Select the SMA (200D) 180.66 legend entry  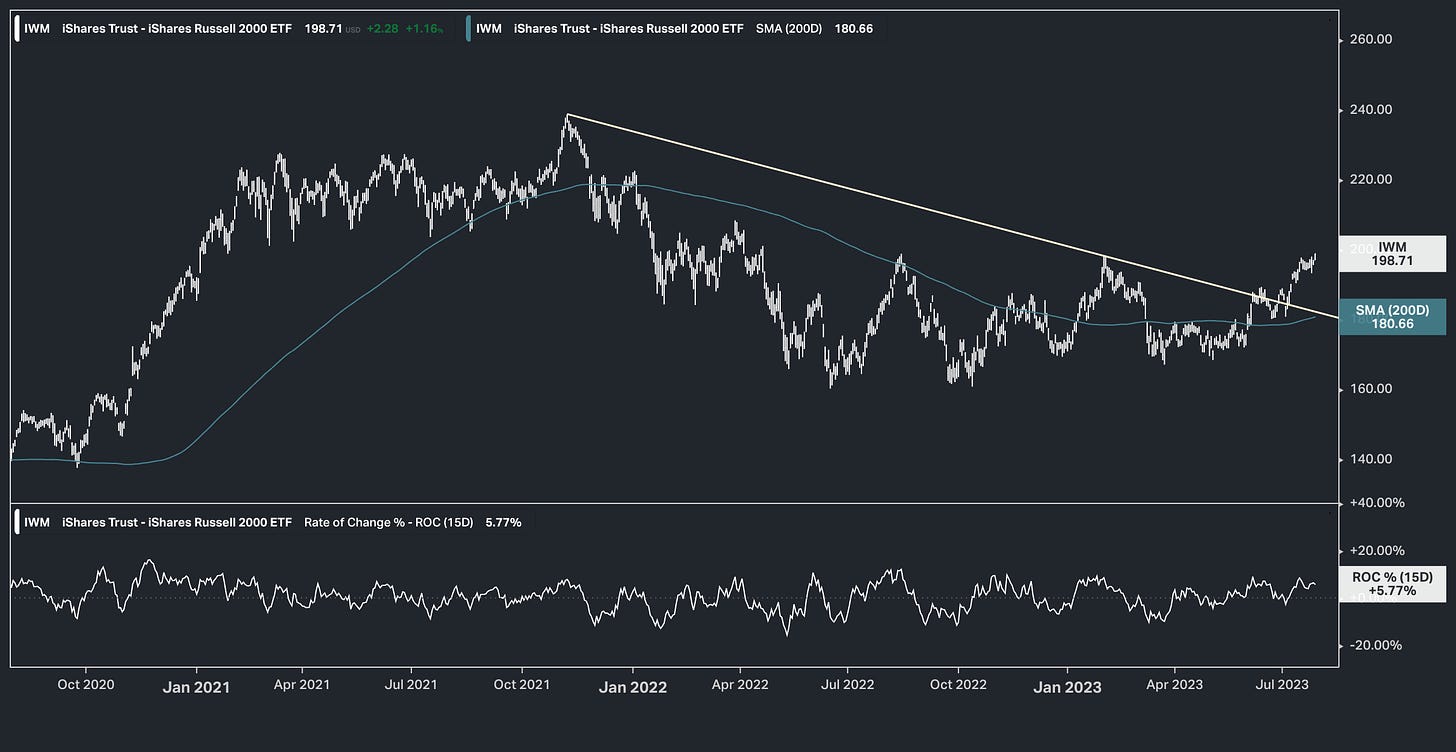coord(675,29)
